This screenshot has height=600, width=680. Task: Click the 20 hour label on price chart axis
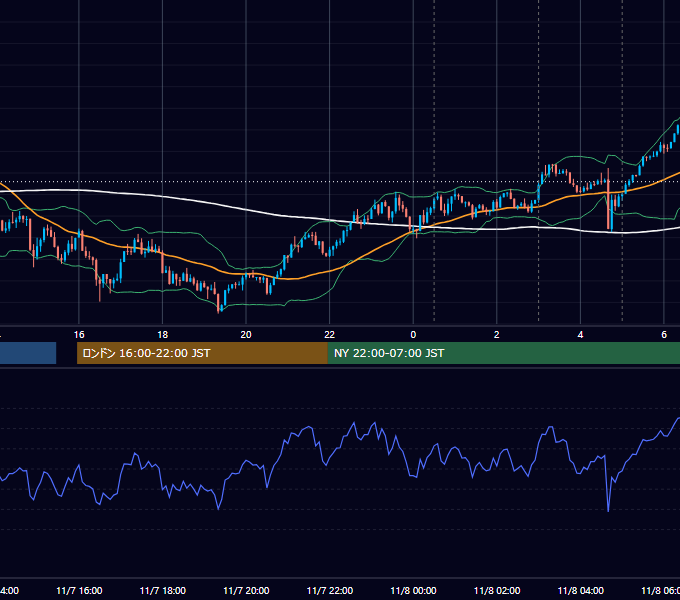(246, 335)
